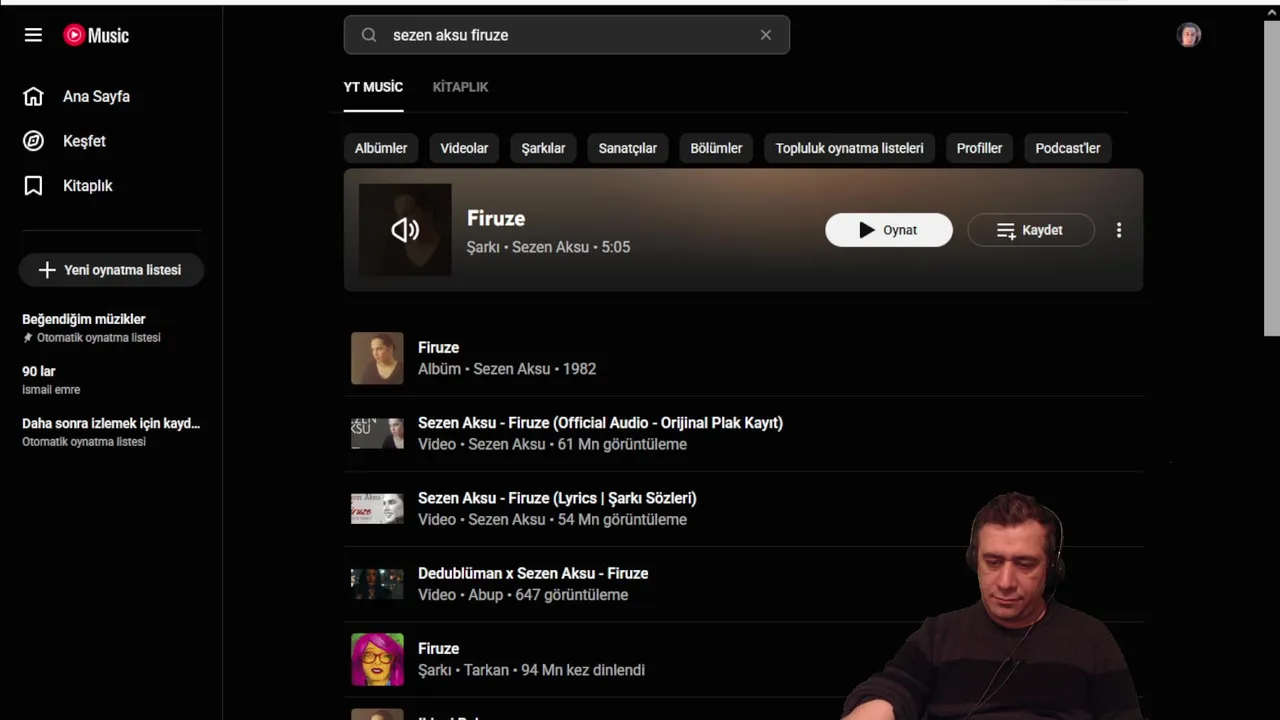Open Firuze Lyrics video thumbnail
Image resolution: width=1280 pixels, height=720 pixels.
click(377, 508)
